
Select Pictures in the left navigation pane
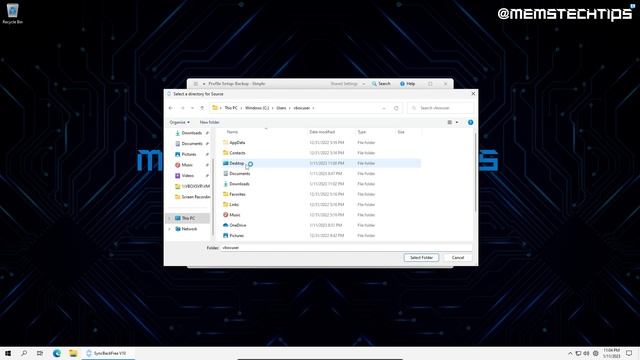click(189, 154)
